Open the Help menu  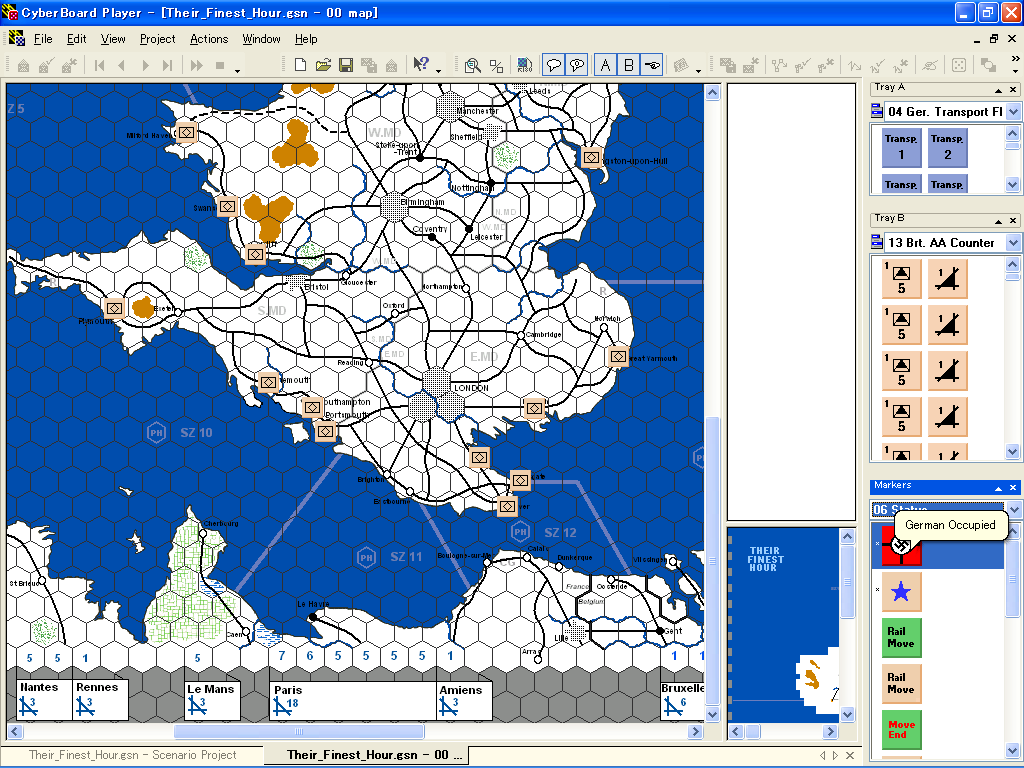click(x=306, y=39)
